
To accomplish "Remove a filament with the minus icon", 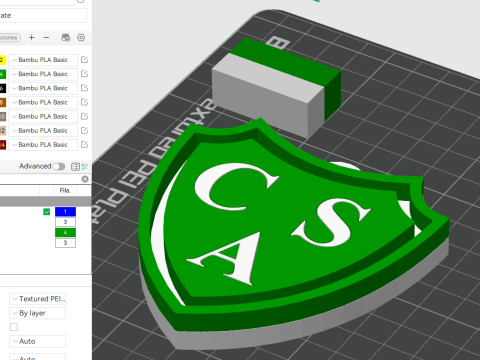I will [x=46, y=38].
